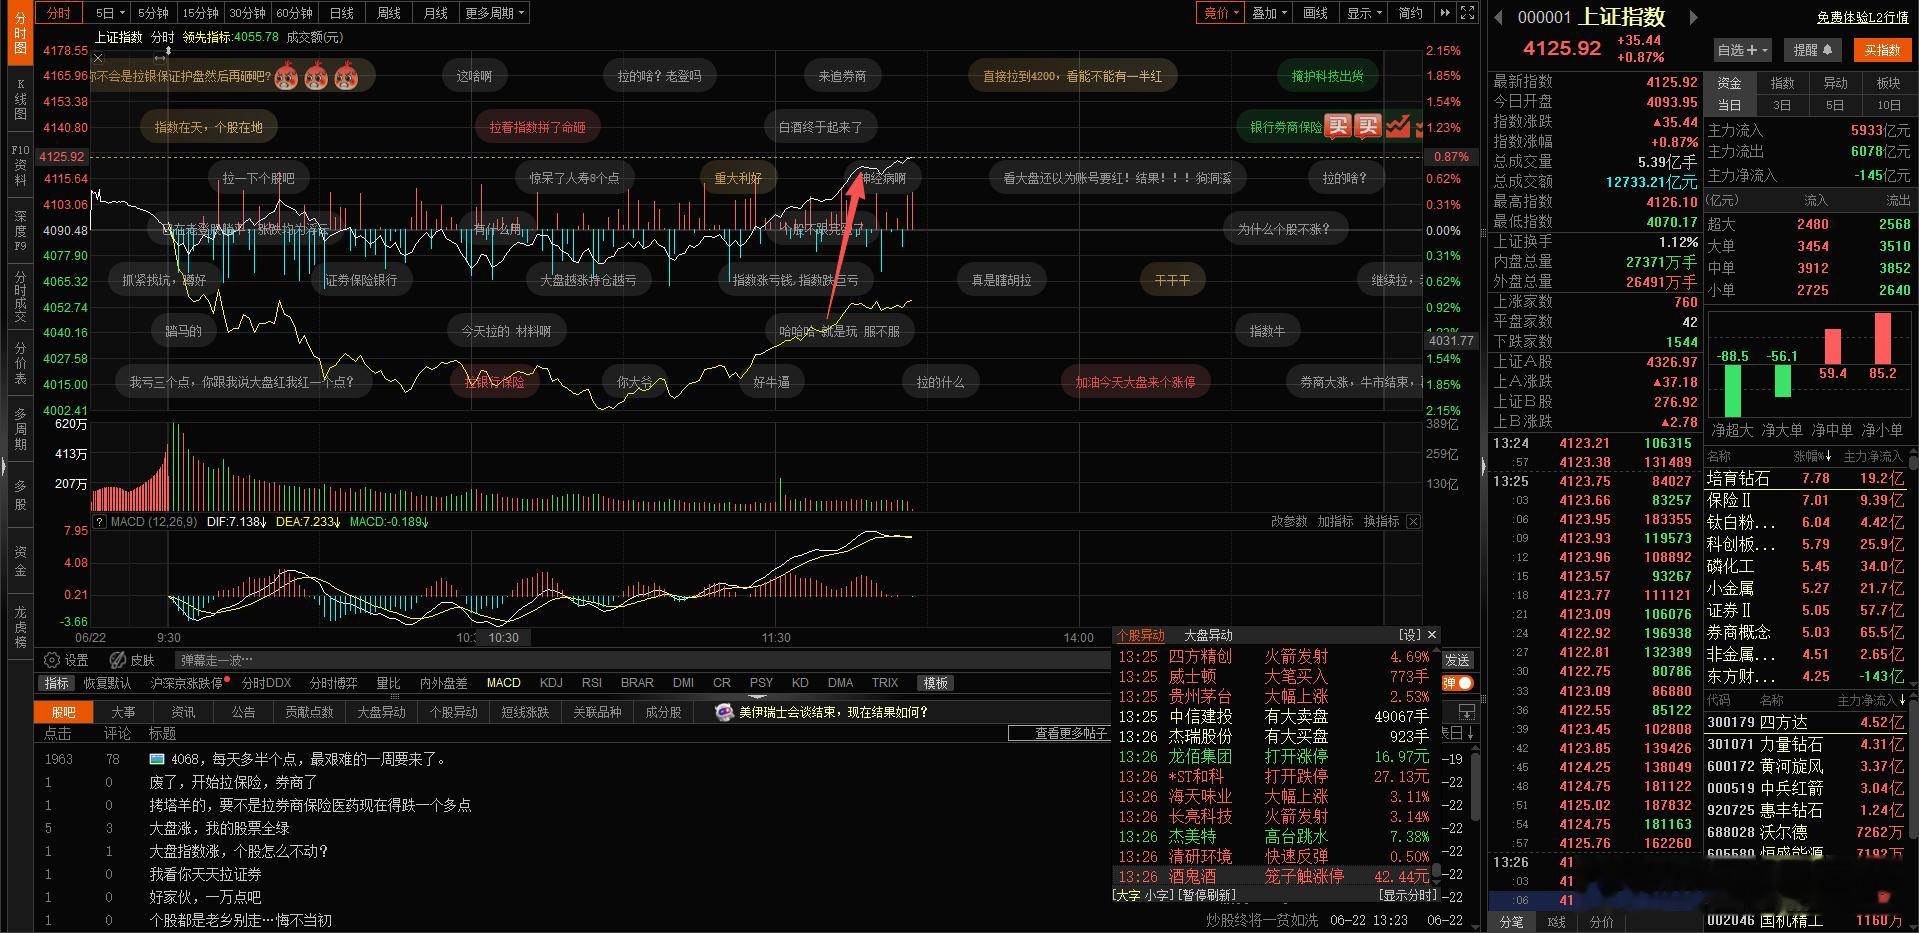Open 分时成交 in the left sidebar
Viewport: 1919px width, 933px height.
click(20, 297)
